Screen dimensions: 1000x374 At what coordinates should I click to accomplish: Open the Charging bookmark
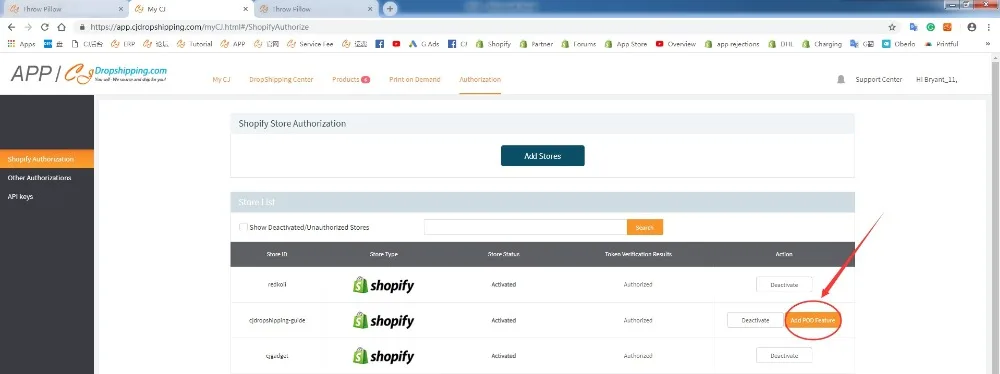point(822,44)
